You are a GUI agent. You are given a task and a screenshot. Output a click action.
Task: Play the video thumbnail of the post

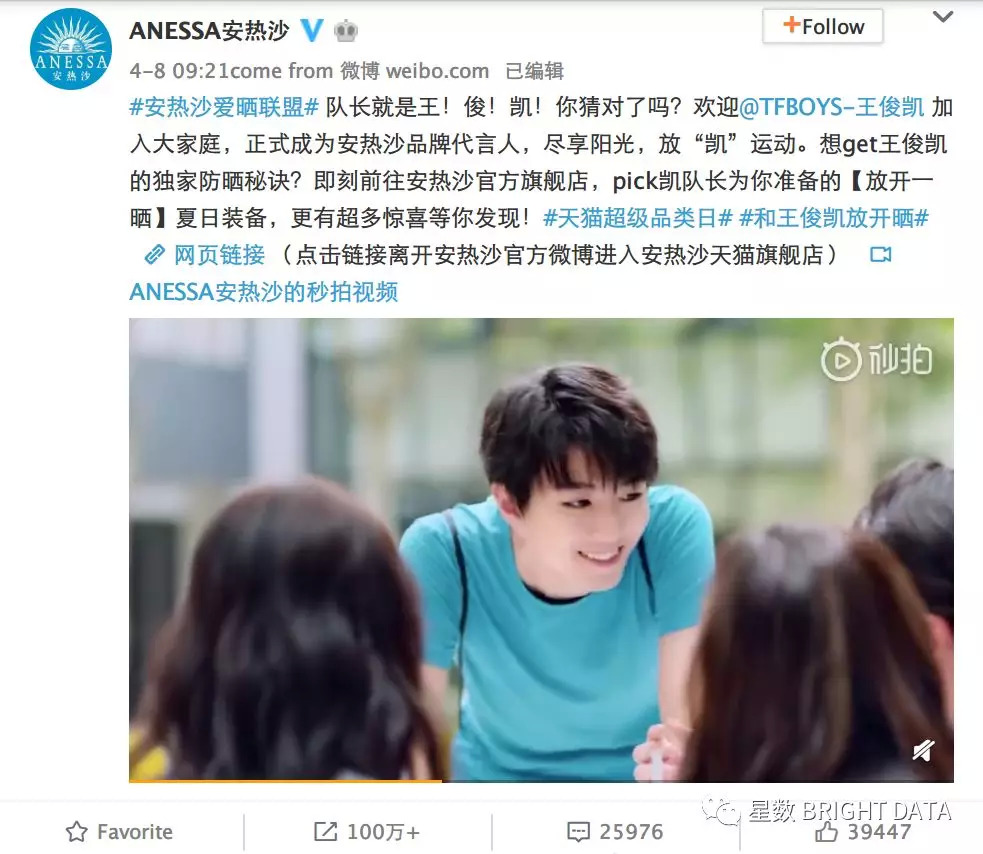tap(542, 550)
